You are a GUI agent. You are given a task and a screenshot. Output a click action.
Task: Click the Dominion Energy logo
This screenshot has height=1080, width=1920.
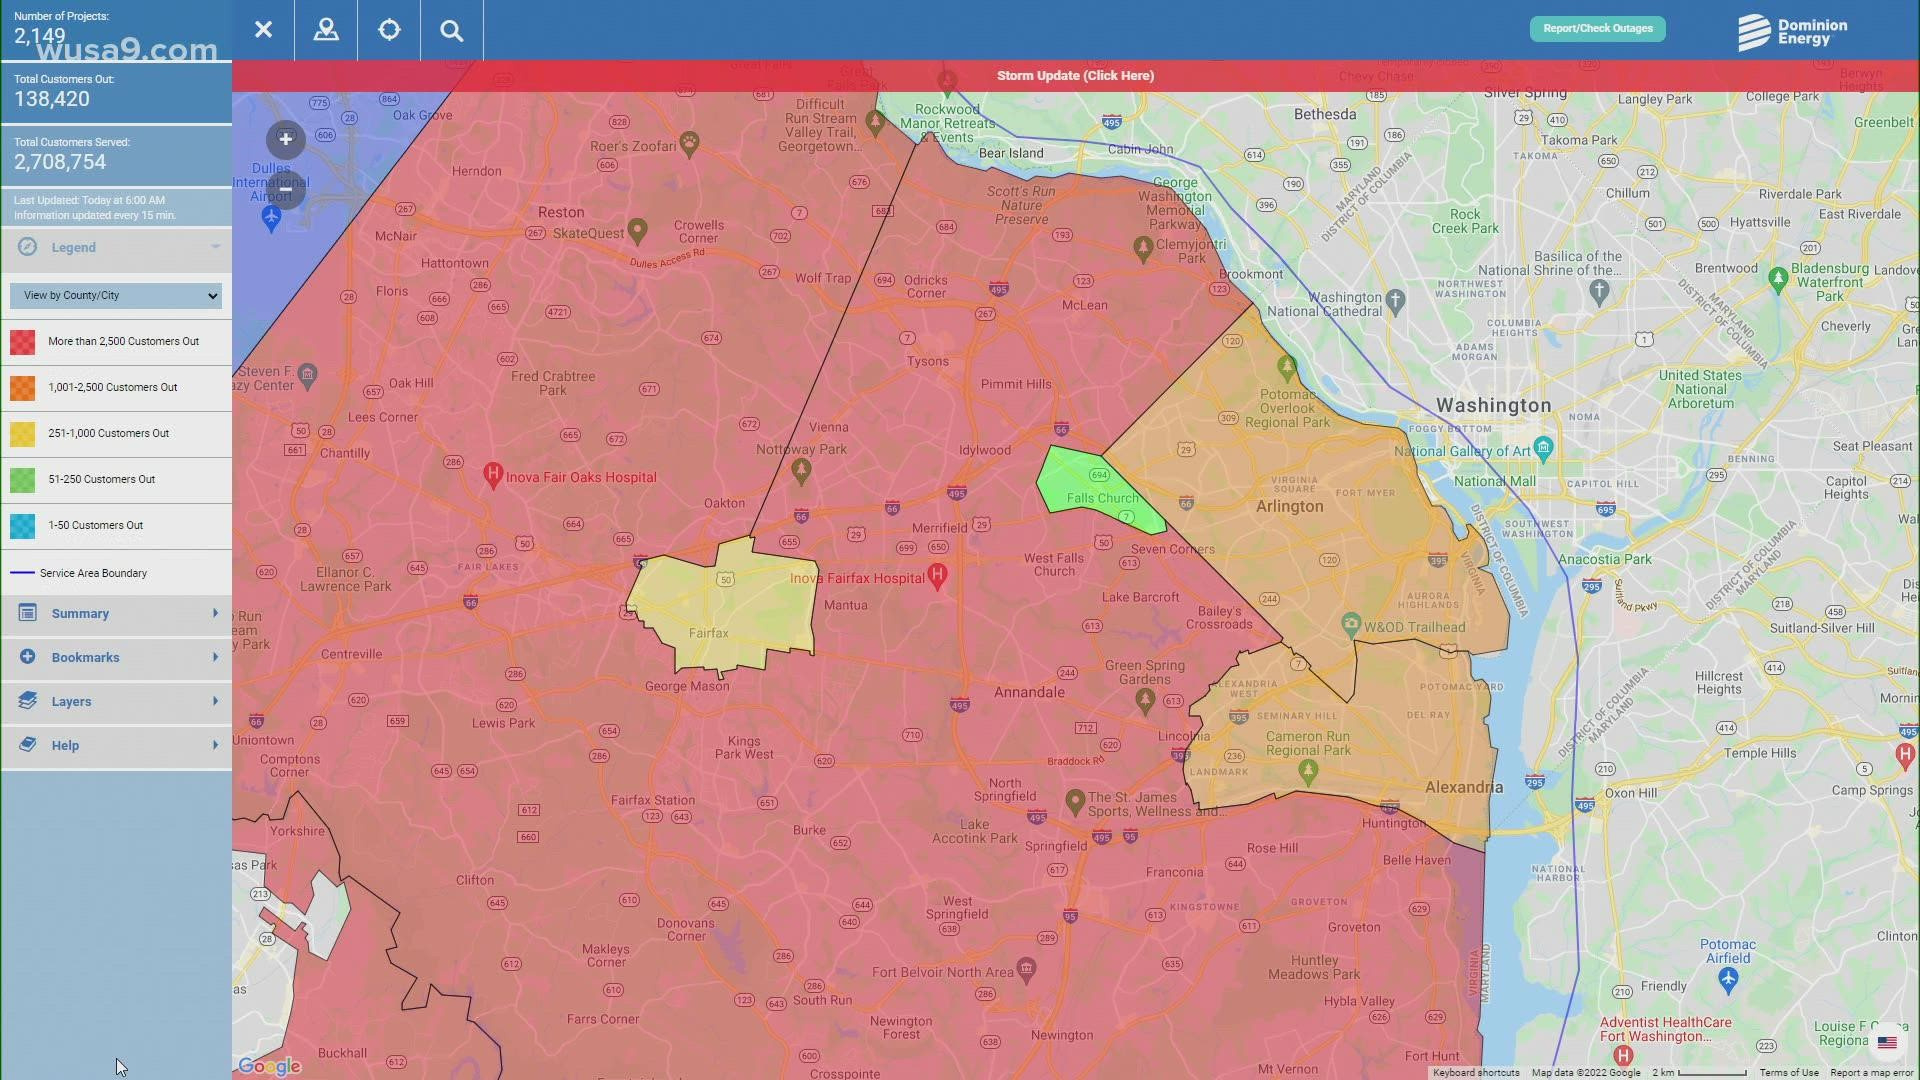pos(1792,31)
